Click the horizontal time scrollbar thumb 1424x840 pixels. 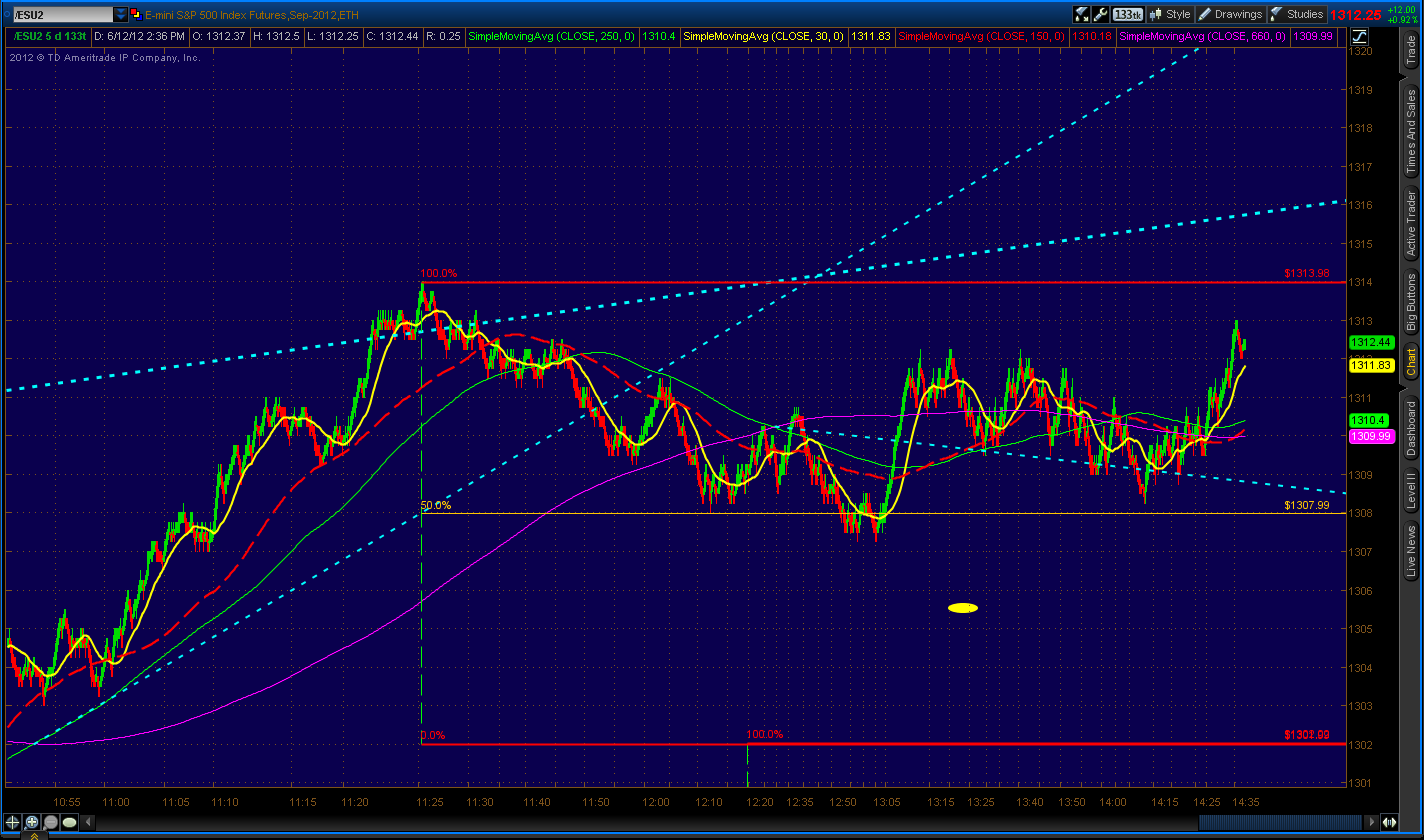coord(1279,822)
